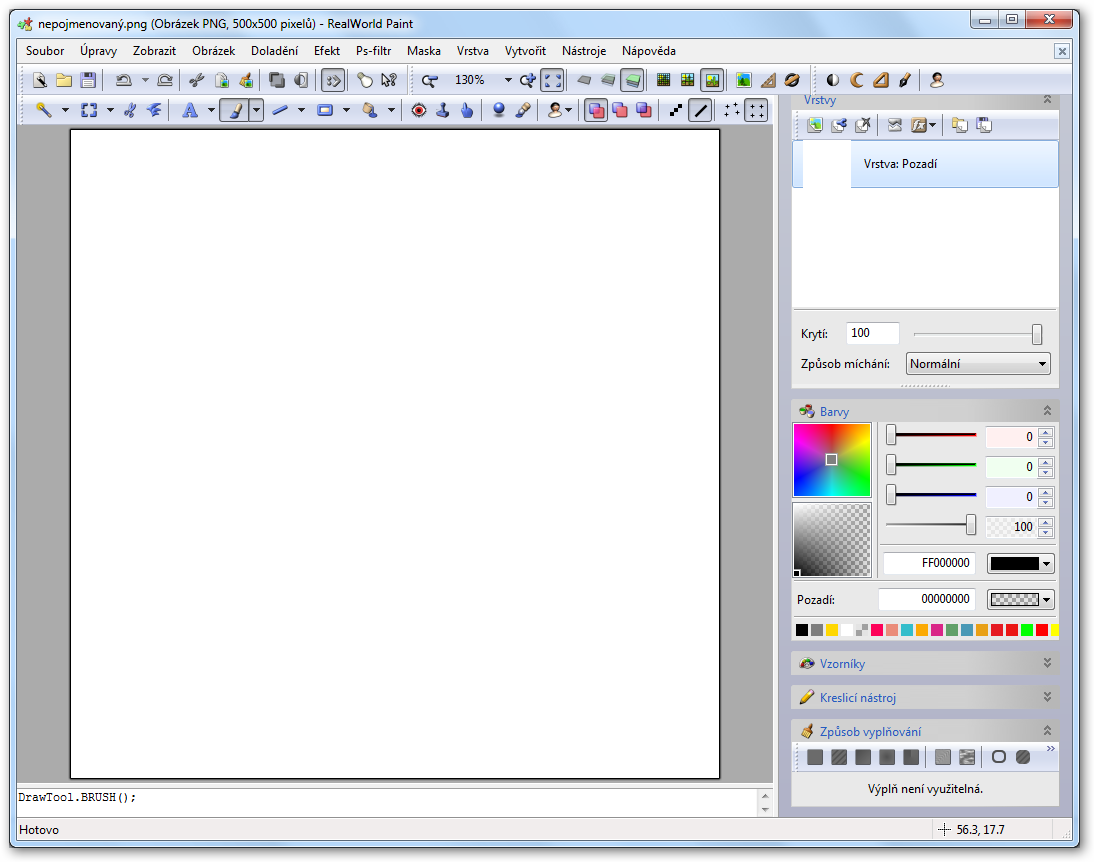Toggle the second overlapping squares blend mode
Screen dimensions: 1094x862
click(620, 110)
